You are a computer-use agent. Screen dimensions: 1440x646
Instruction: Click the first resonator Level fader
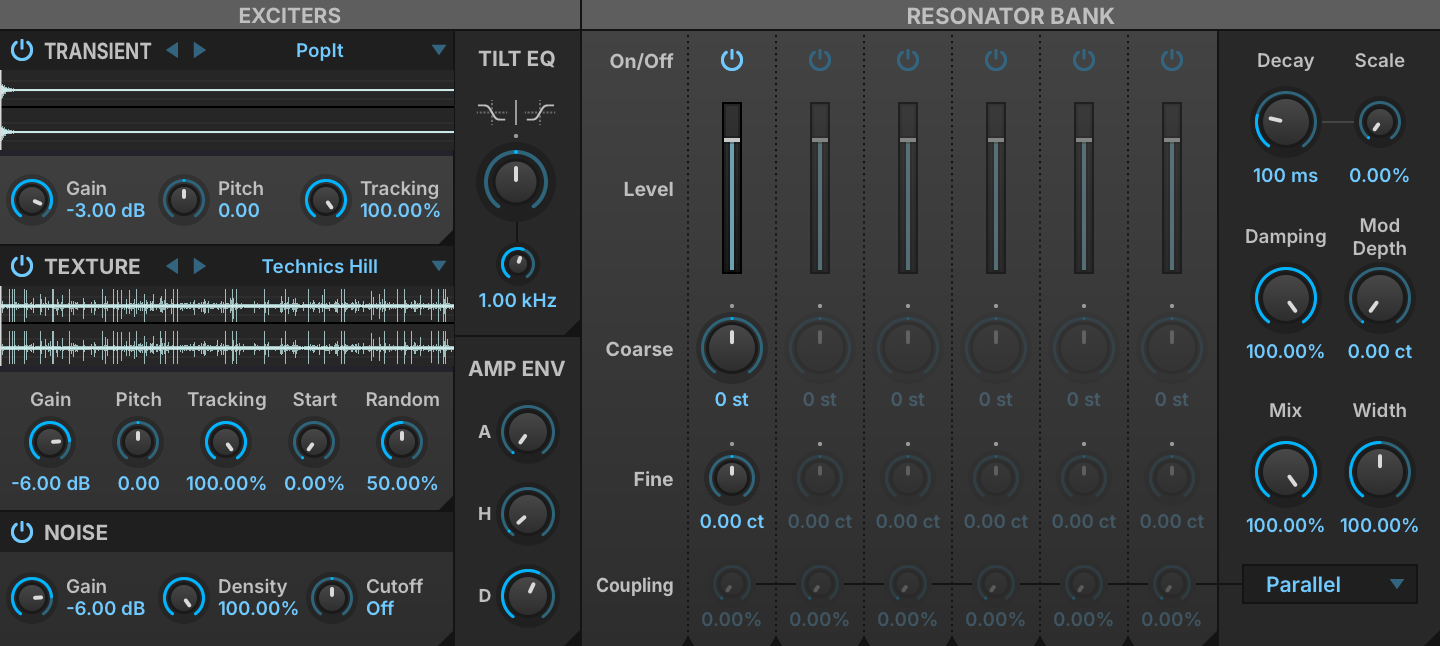point(732,187)
